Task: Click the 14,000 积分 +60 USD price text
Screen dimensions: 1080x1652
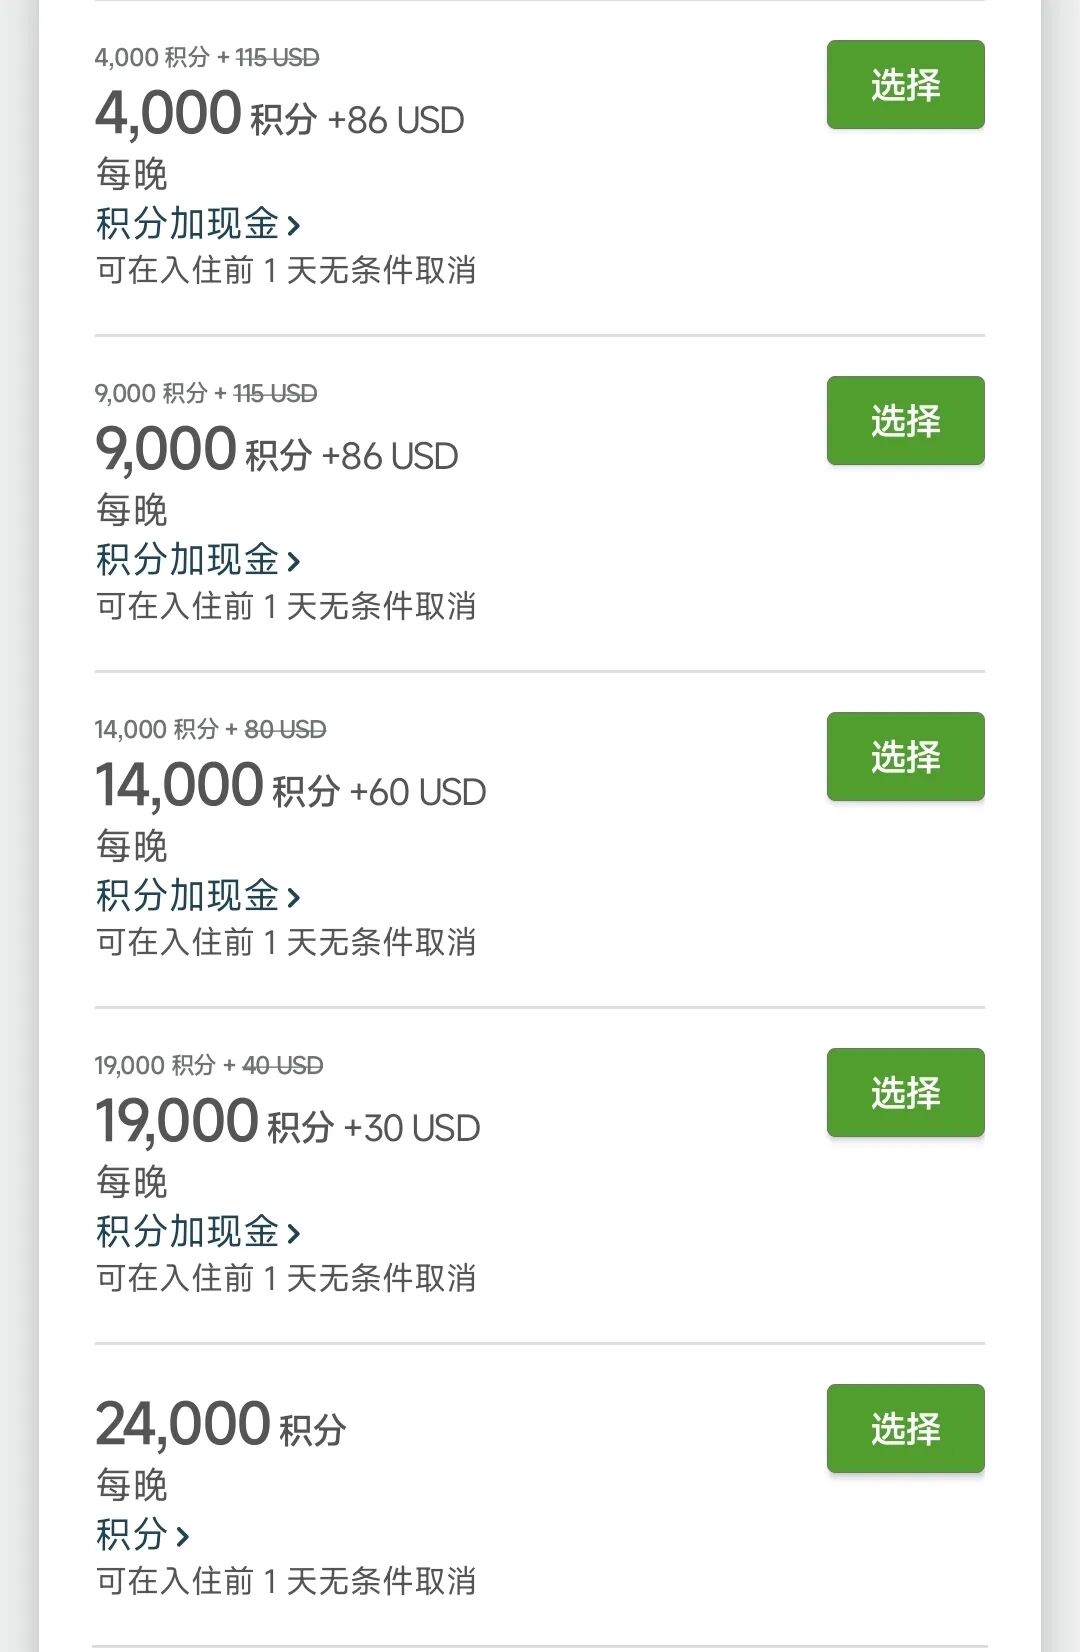Action: point(290,787)
